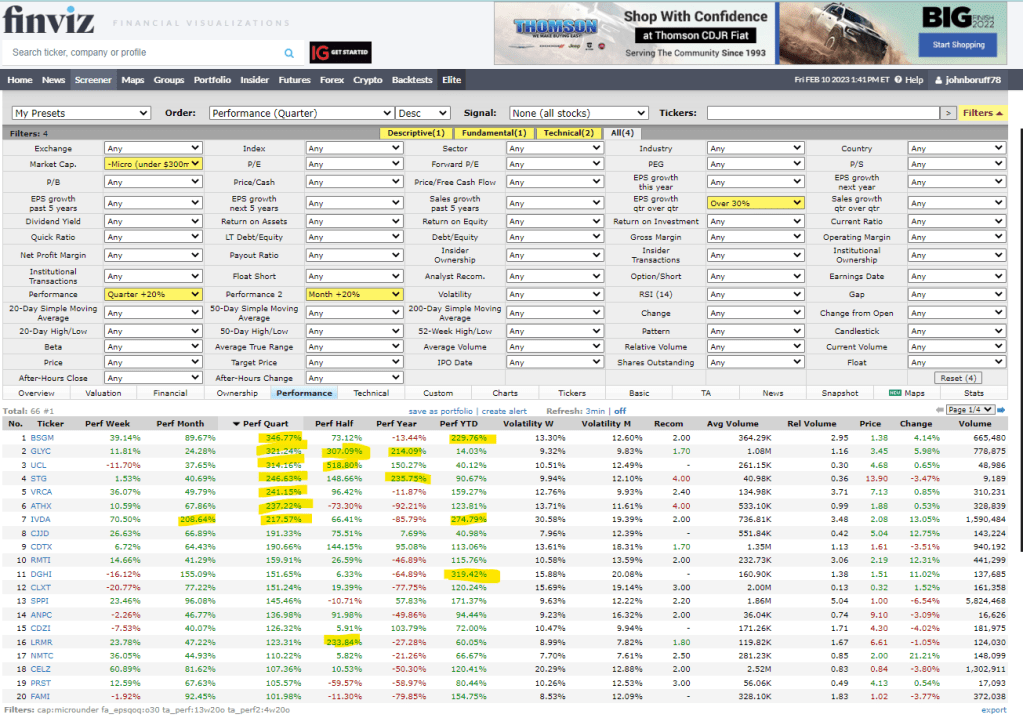Turn refresh off
Screen dimensions: 1023x718
point(620,411)
